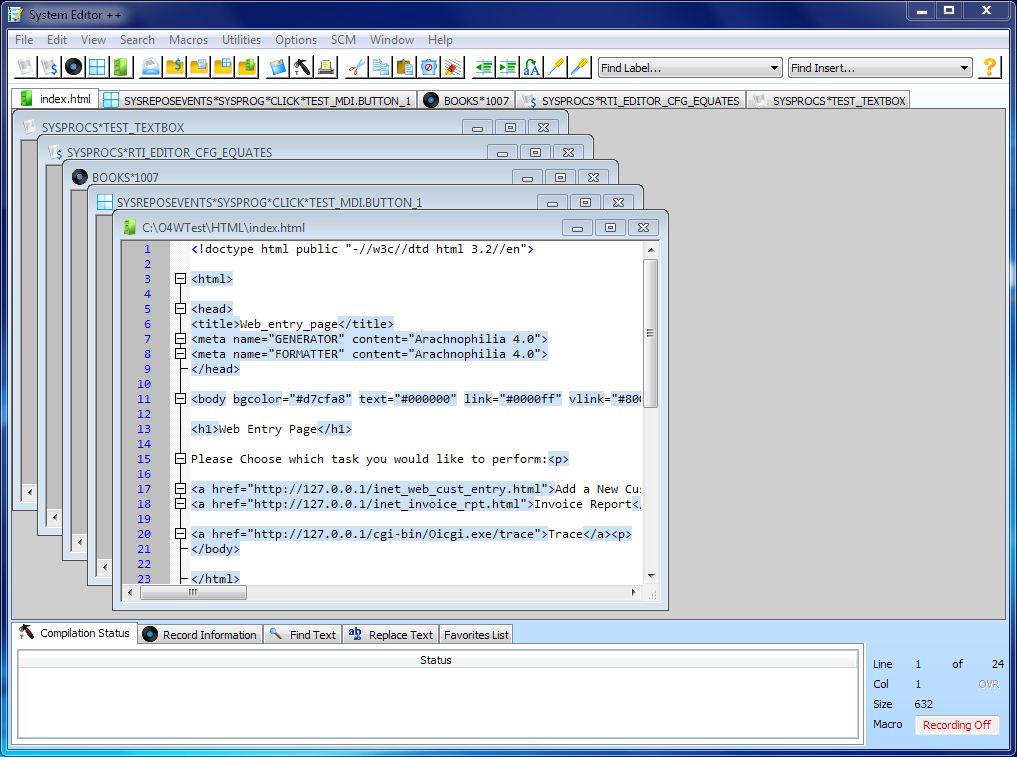The height and width of the screenshot is (757, 1017).
Task: Click the new stored procedure document icon
Action: [26, 67]
